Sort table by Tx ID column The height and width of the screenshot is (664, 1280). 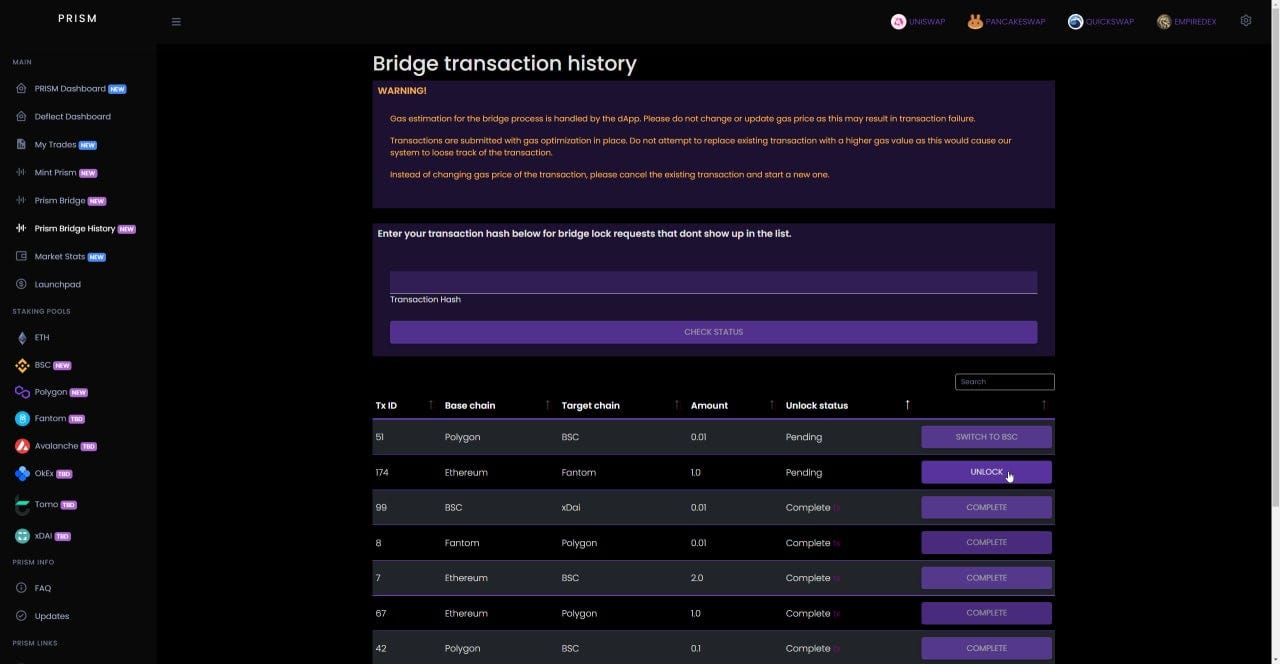point(403,405)
